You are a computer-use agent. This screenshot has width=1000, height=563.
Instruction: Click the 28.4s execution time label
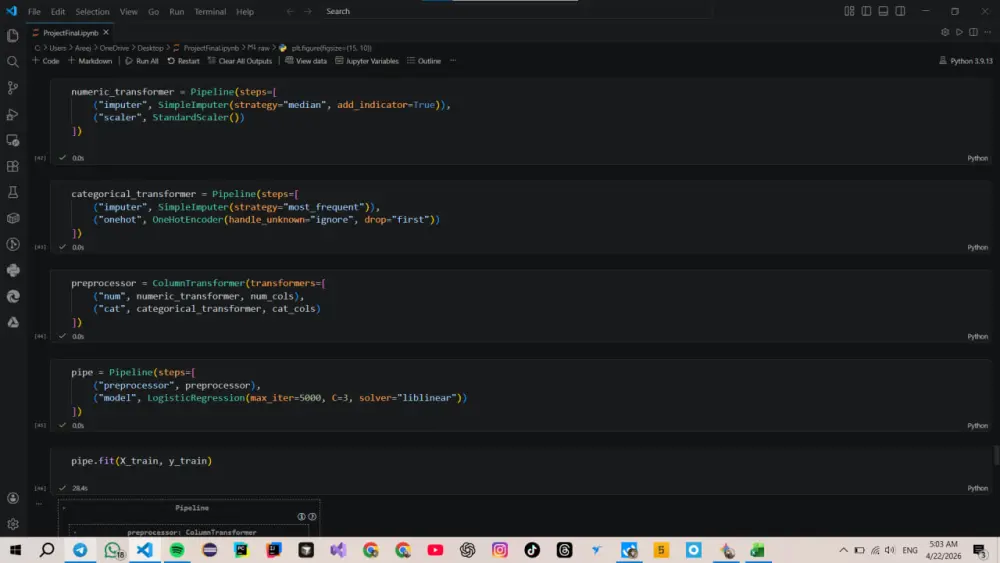(x=80, y=488)
